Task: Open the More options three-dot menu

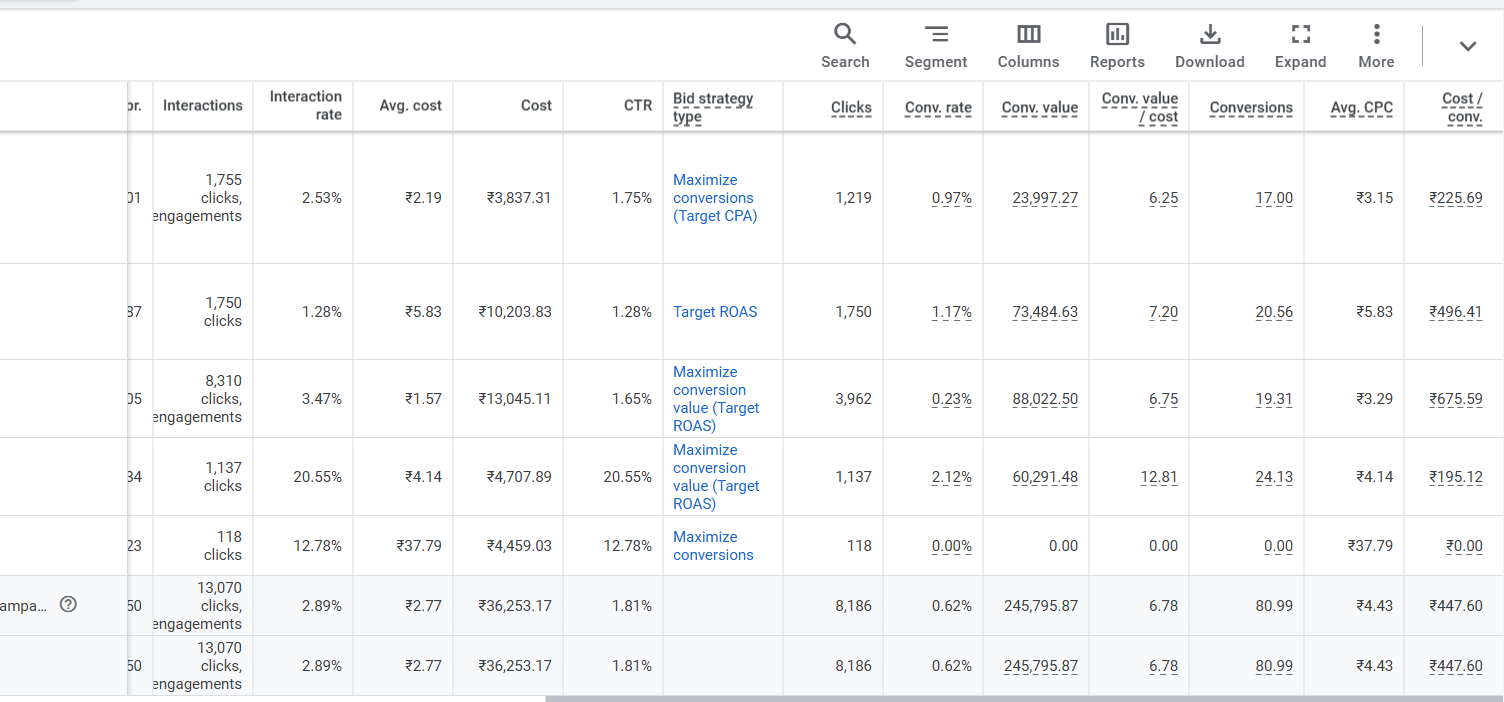Action: click(x=1376, y=46)
